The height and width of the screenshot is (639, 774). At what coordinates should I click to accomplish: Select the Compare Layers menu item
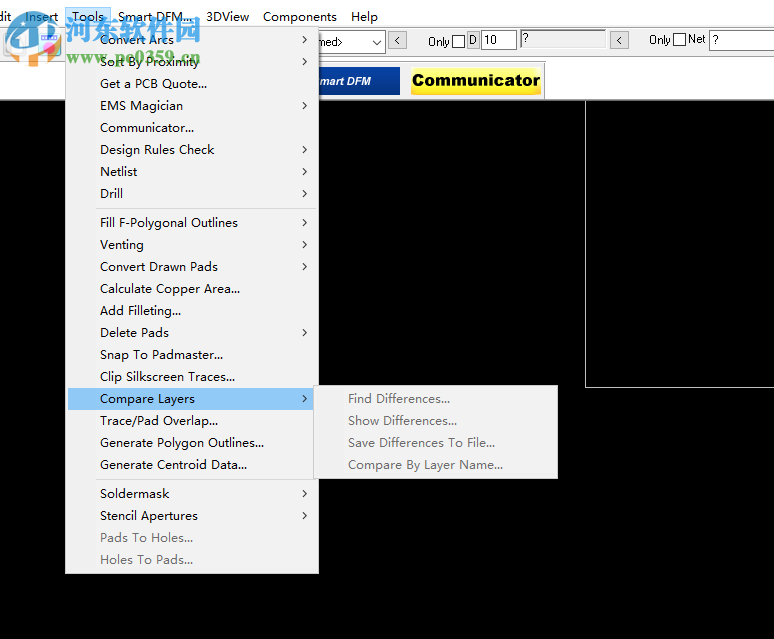[x=191, y=399]
